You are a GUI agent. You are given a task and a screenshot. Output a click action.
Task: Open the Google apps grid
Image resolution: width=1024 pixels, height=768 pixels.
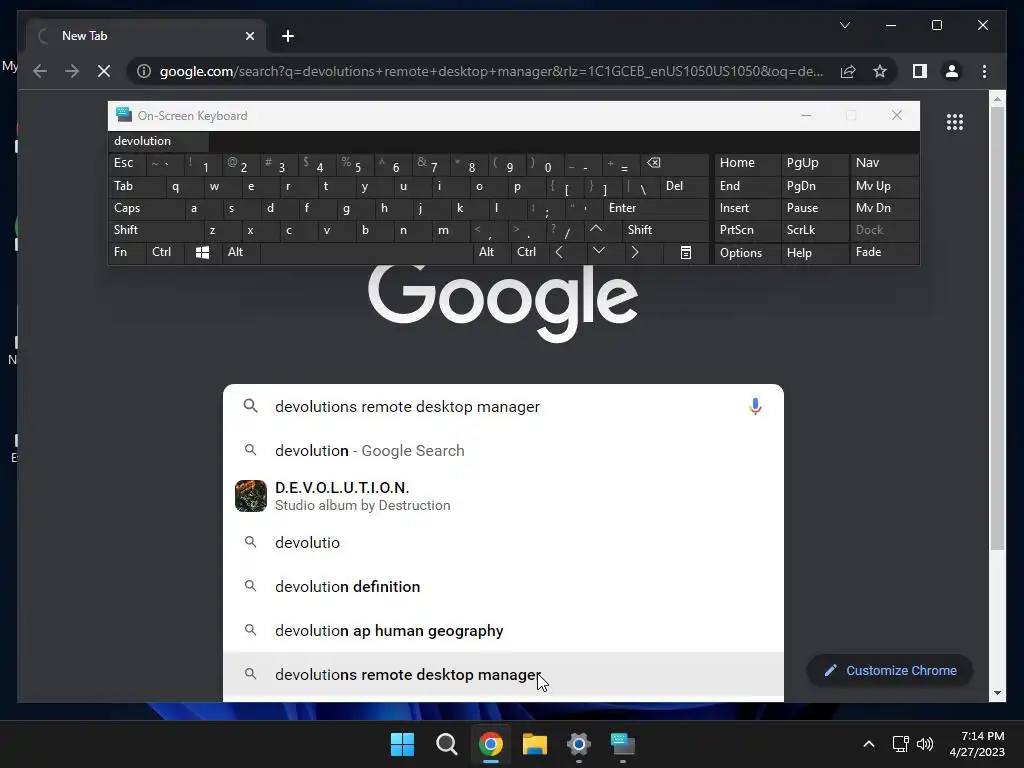(x=955, y=122)
